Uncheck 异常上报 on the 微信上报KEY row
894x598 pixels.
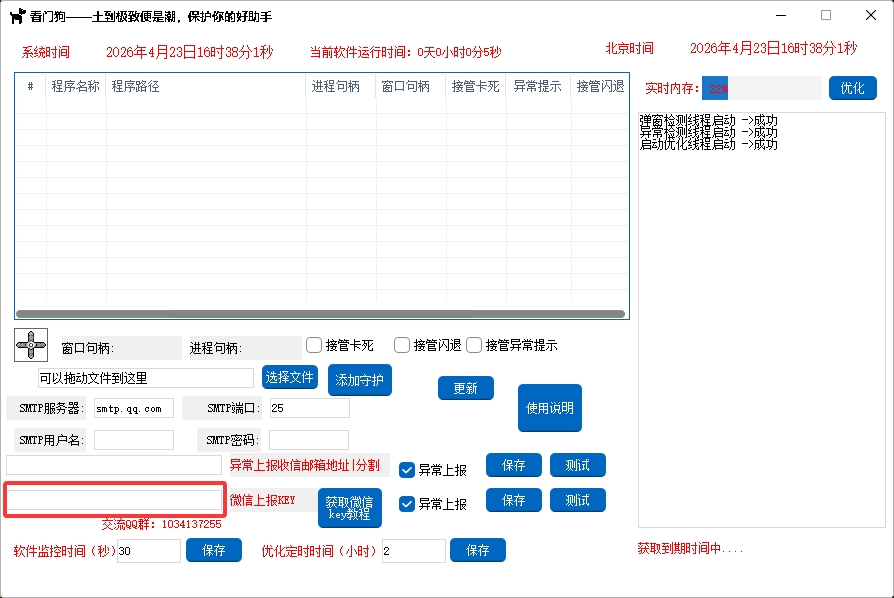(x=407, y=504)
